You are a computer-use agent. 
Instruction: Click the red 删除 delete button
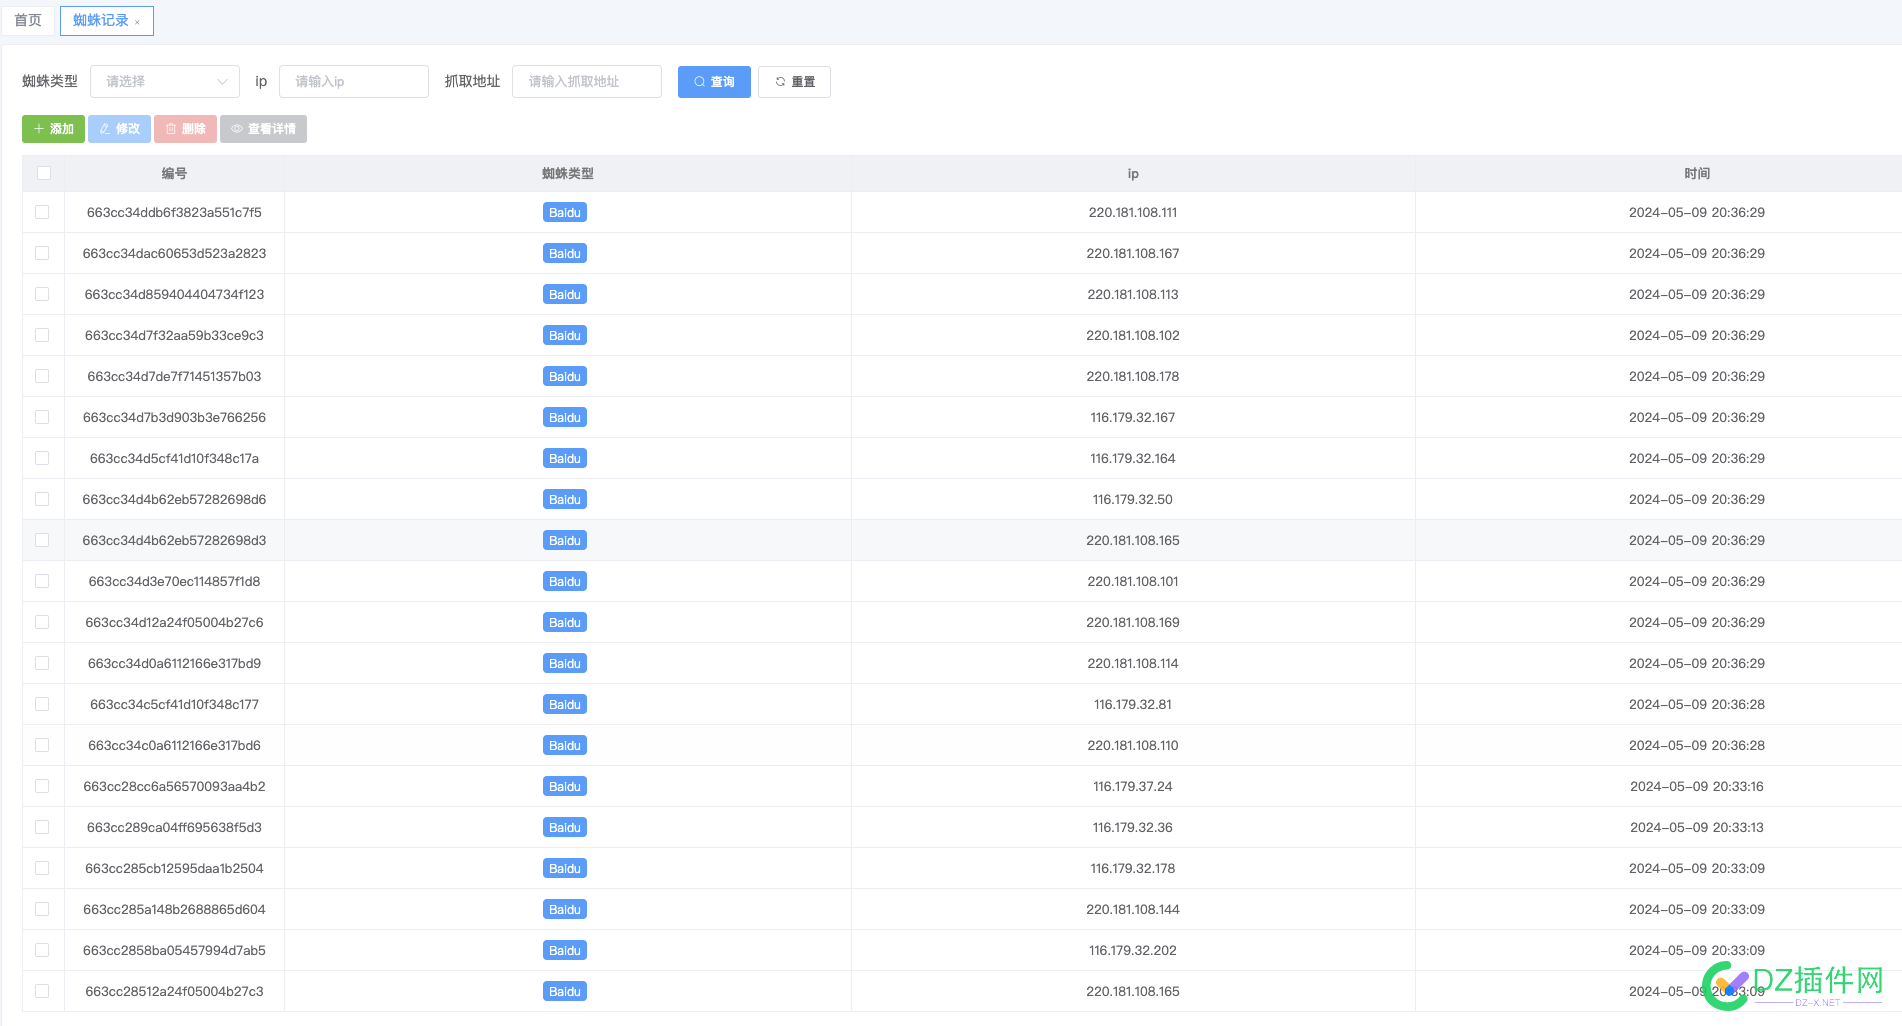185,129
